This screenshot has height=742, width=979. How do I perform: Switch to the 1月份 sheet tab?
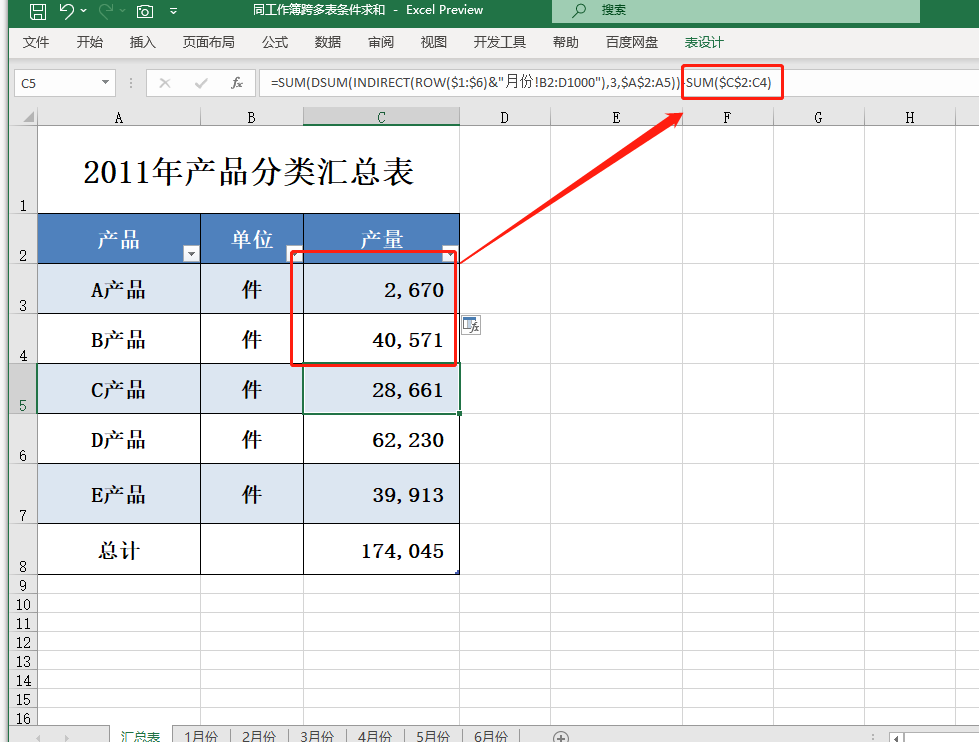[x=201, y=736]
